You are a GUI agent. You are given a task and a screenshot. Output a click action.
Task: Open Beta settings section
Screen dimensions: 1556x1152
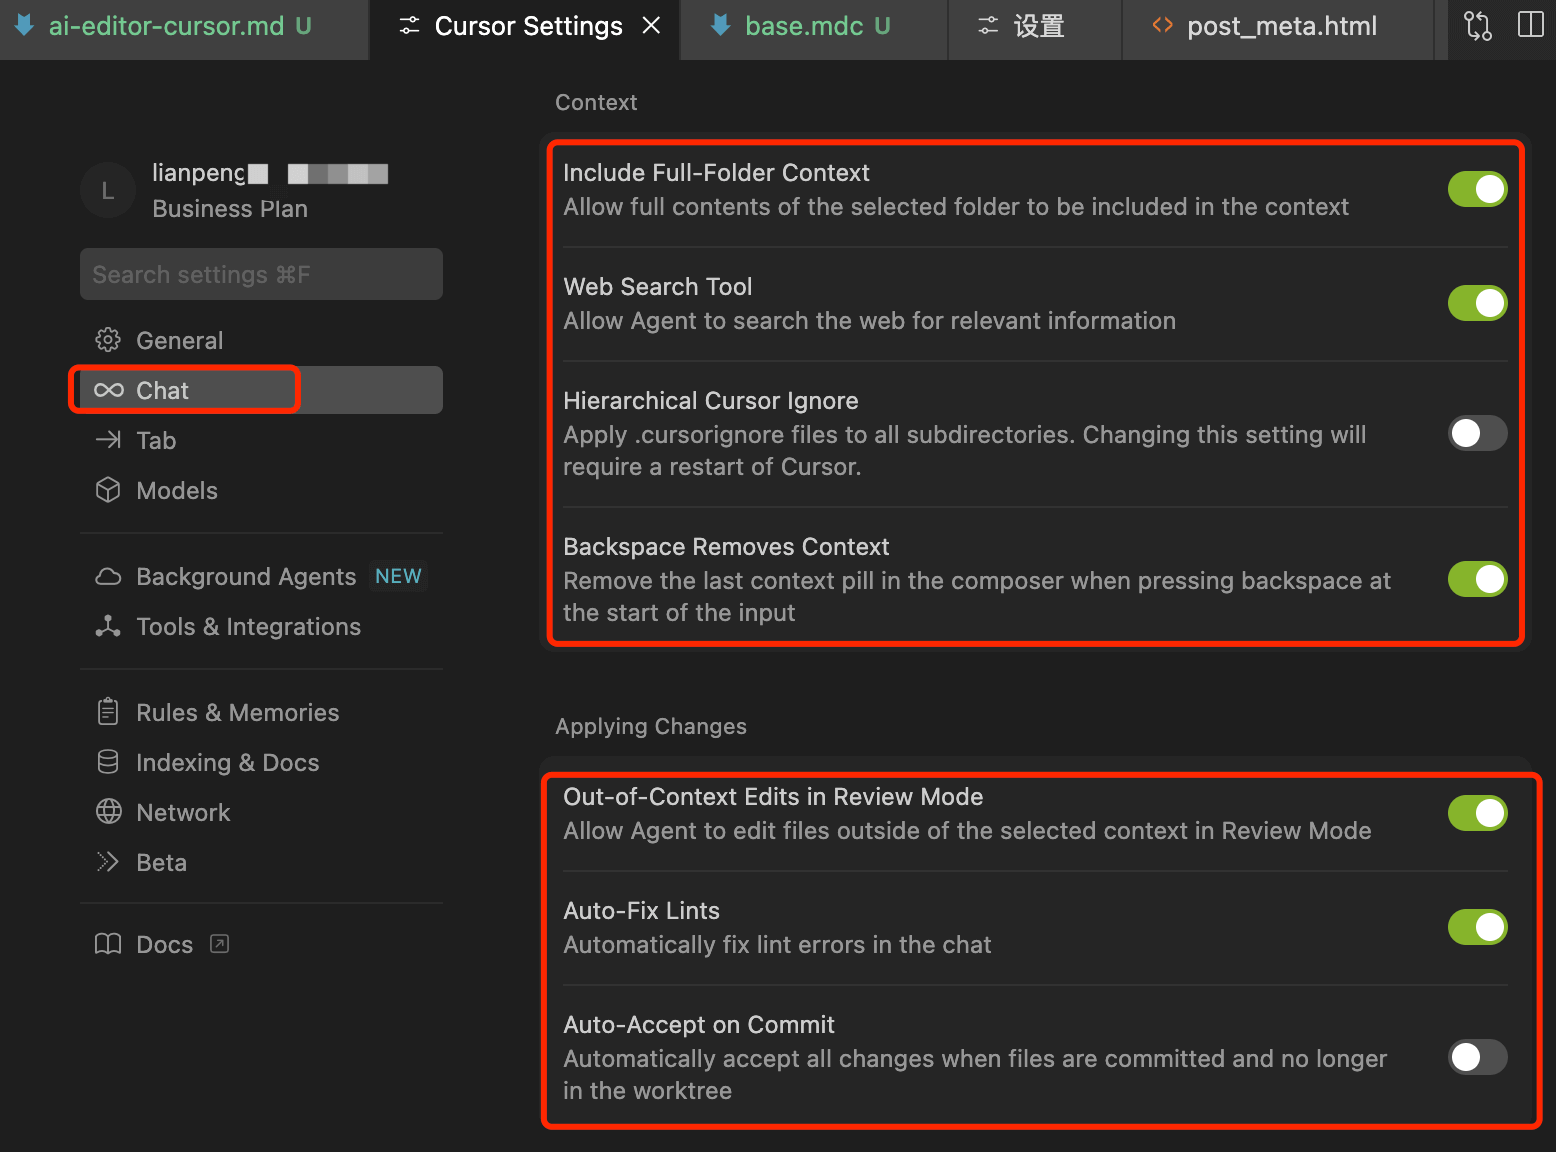coord(261,862)
